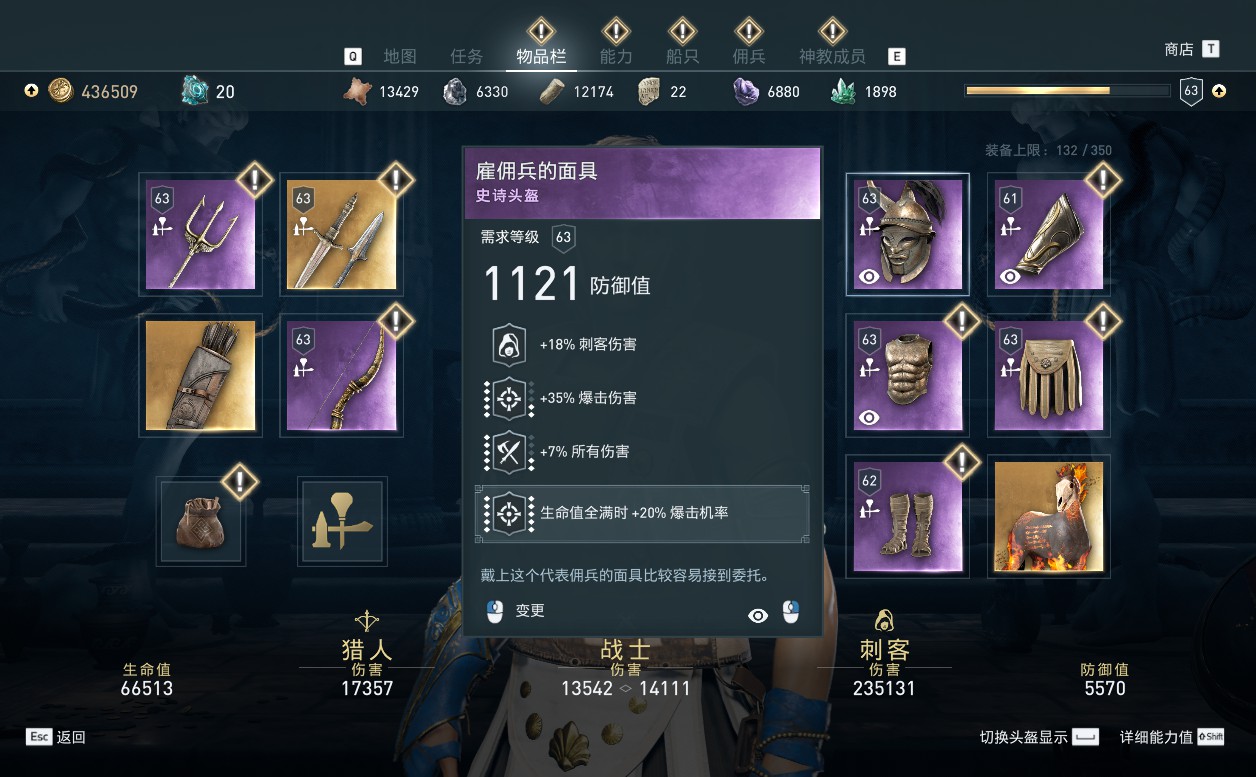Select the trident spear weapon slot

coord(200,235)
